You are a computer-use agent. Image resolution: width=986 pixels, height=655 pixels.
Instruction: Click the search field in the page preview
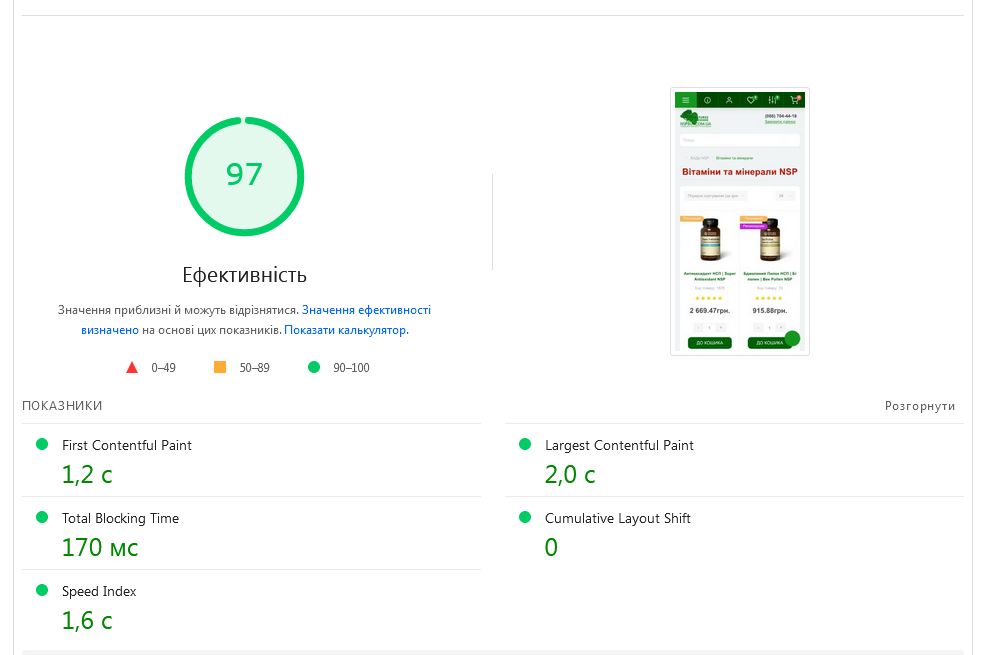click(739, 140)
